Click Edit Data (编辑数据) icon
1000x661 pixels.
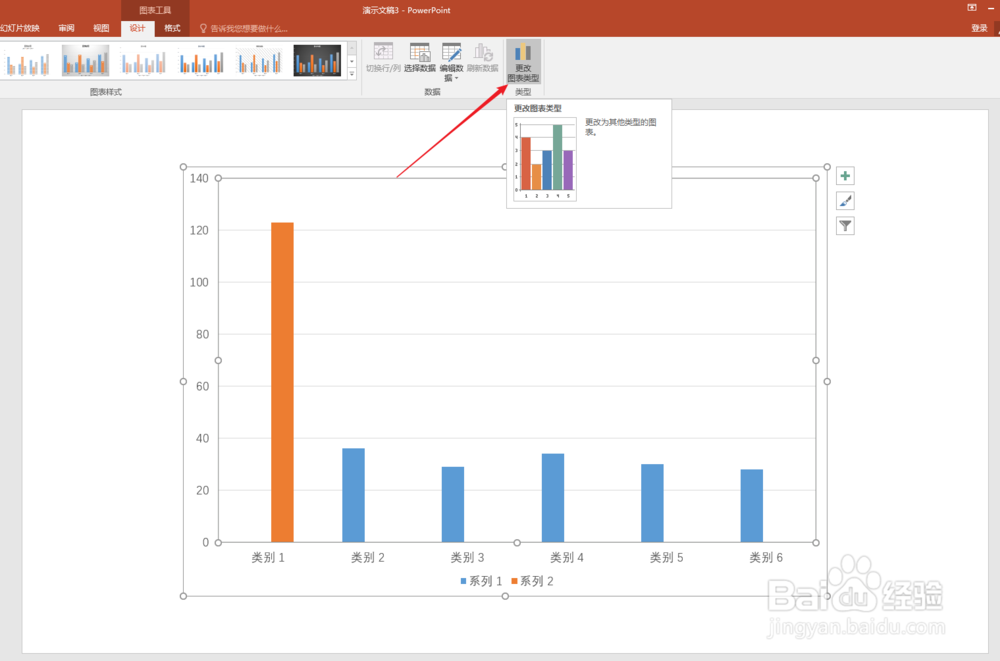[452, 52]
